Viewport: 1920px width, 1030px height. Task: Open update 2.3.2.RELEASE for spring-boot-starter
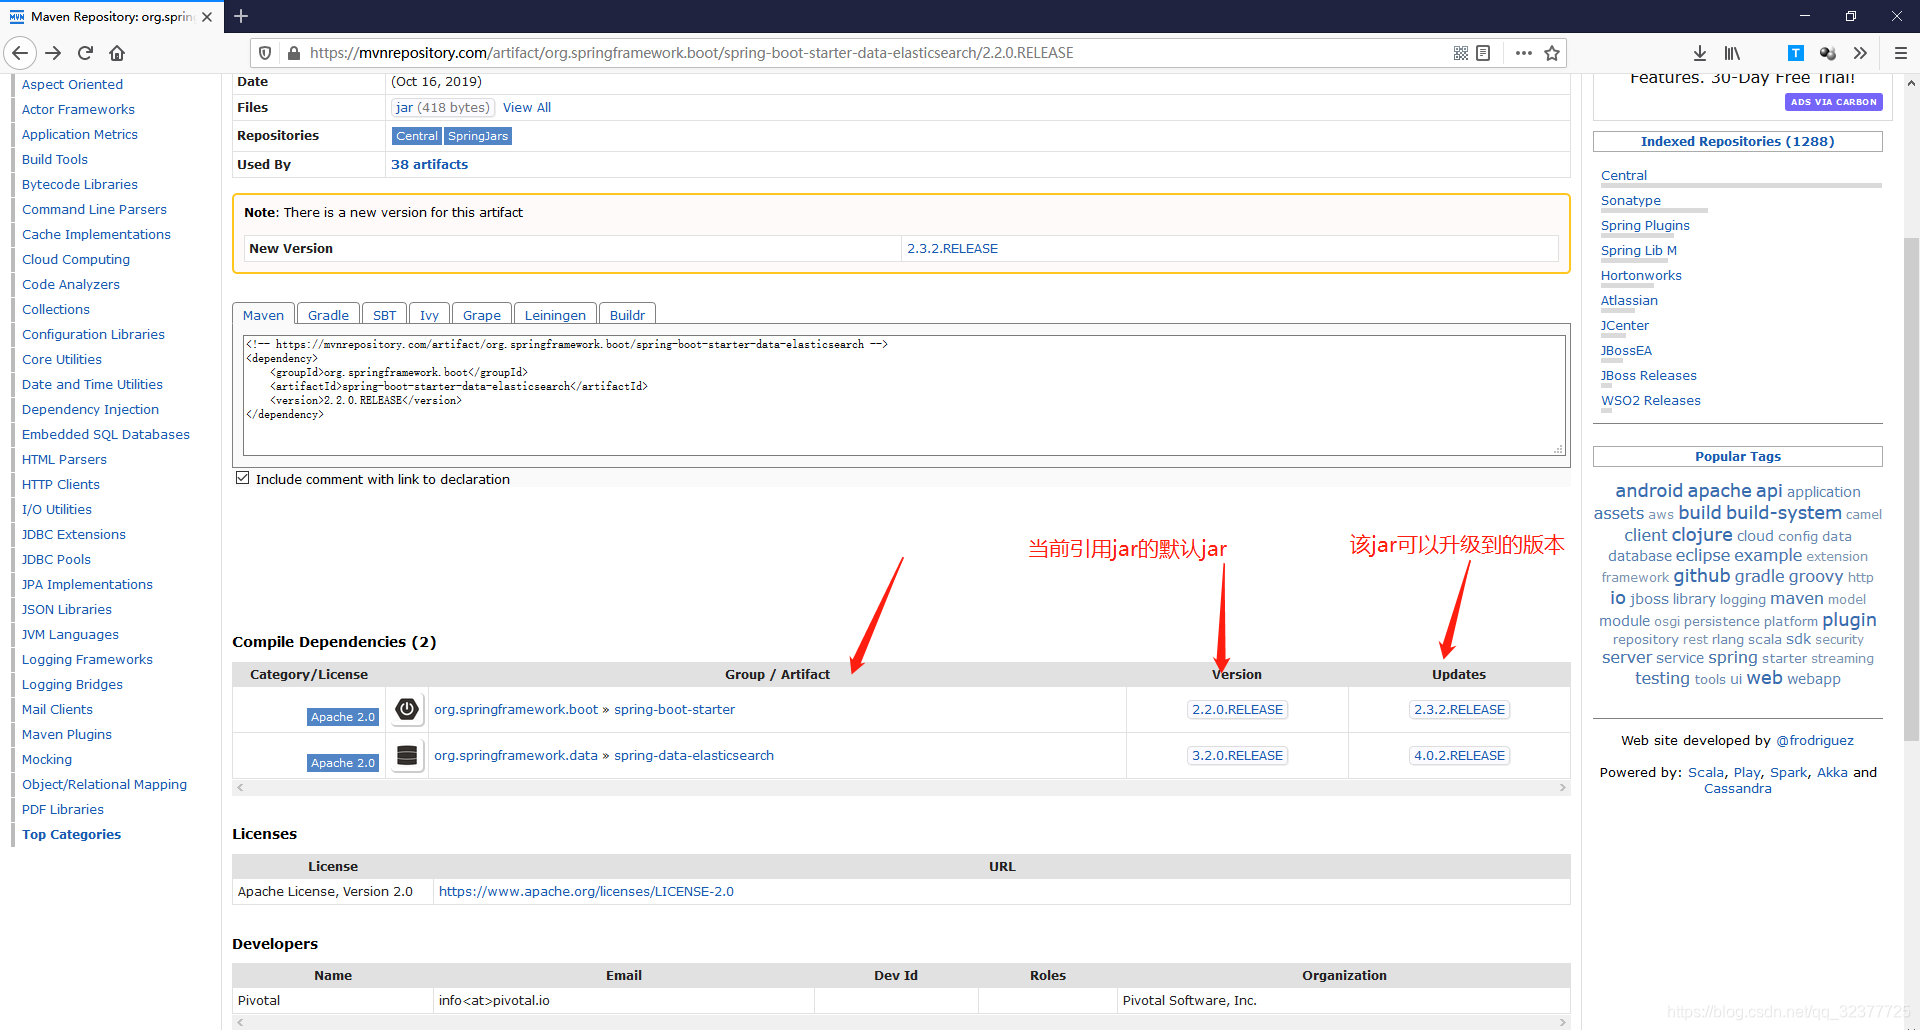pos(1459,710)
